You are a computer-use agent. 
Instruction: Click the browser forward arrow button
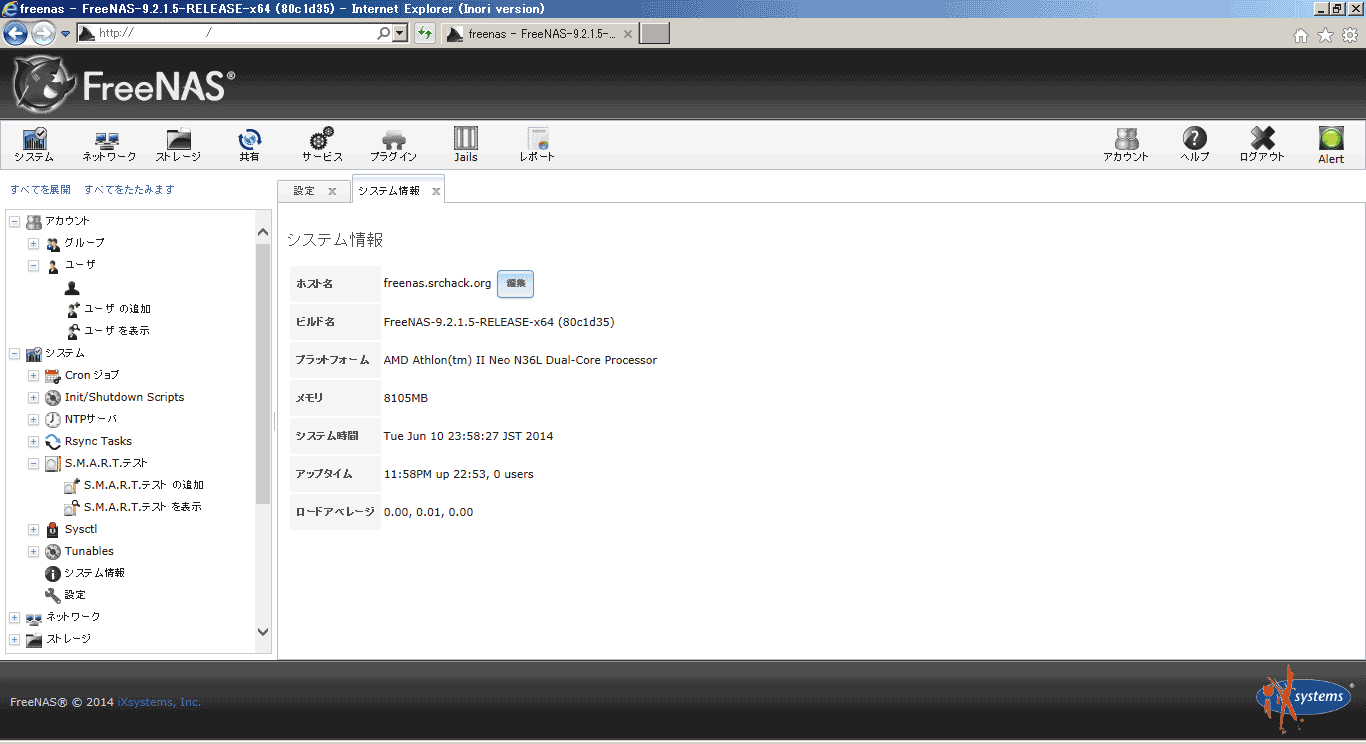43,33
